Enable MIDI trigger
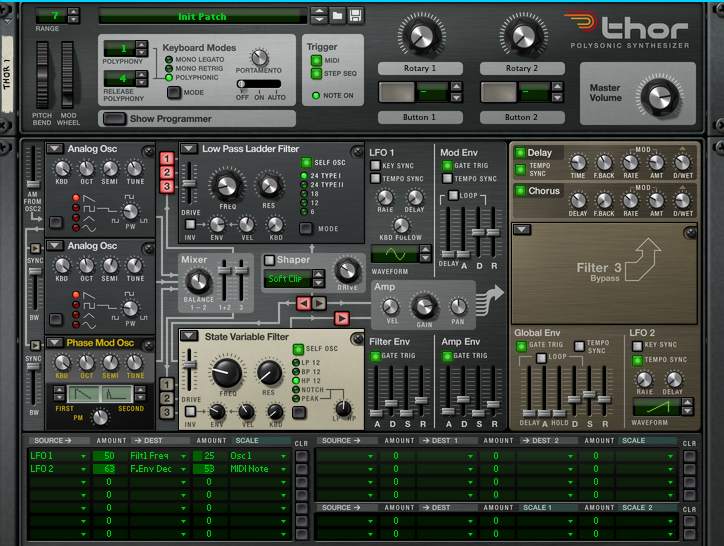The image size is (724, 546). (x=316, y=61)
